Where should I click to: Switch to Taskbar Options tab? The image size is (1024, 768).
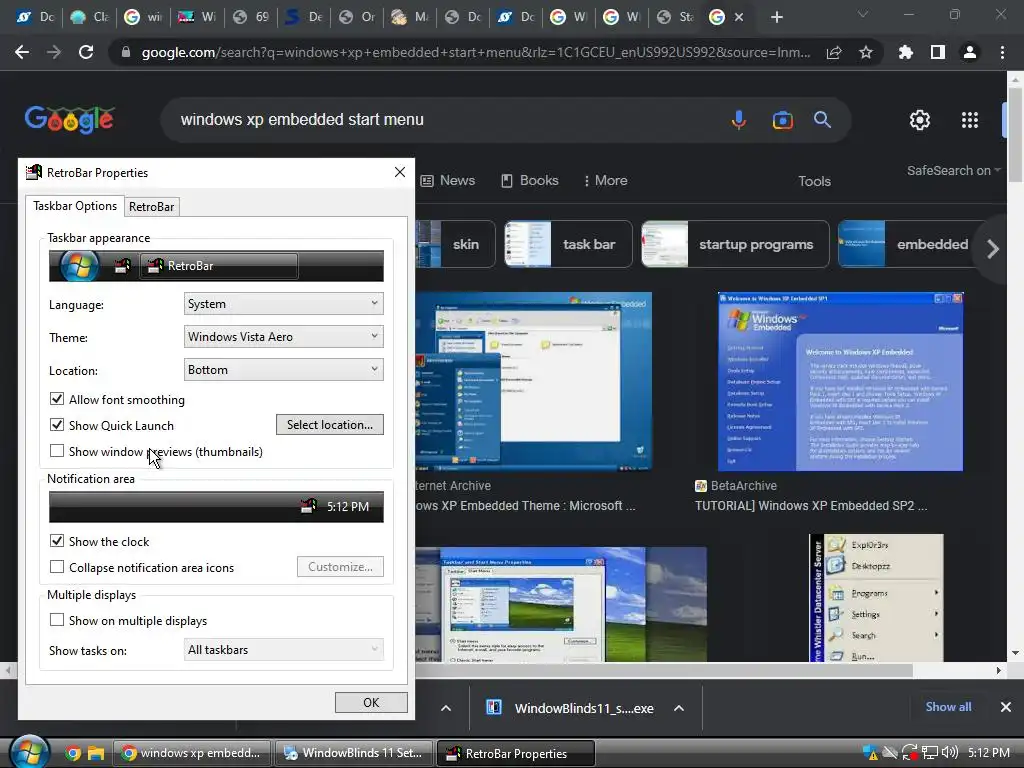(75, 206)
